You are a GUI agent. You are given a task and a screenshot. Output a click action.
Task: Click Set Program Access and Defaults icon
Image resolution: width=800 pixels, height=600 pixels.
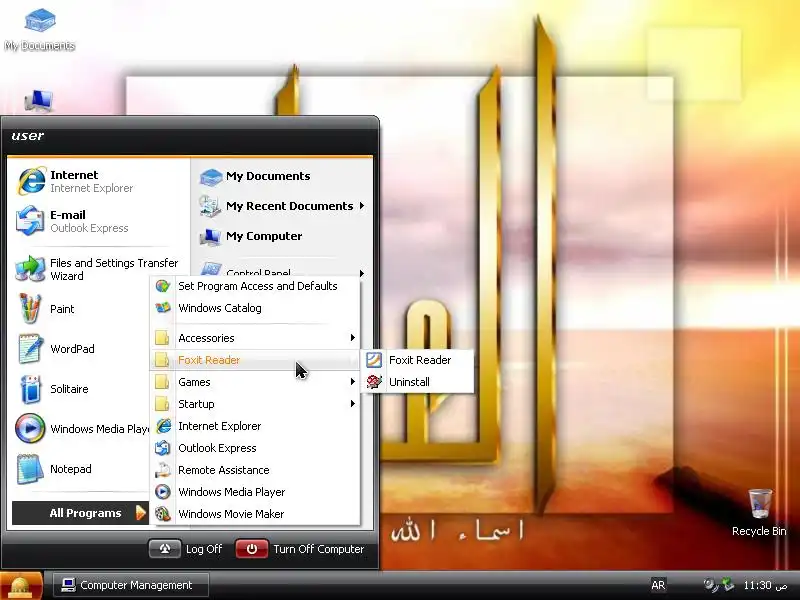pyautogui.click(x=163, y=286)
